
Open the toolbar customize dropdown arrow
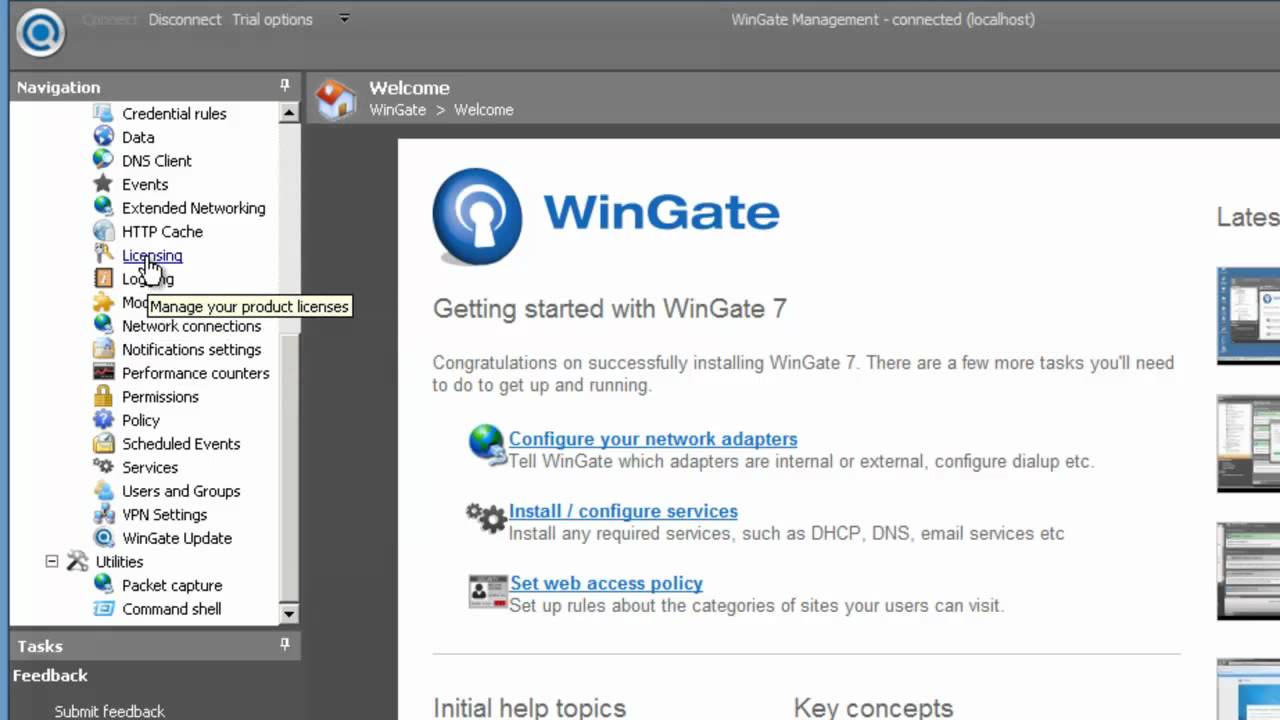point(344,19)
